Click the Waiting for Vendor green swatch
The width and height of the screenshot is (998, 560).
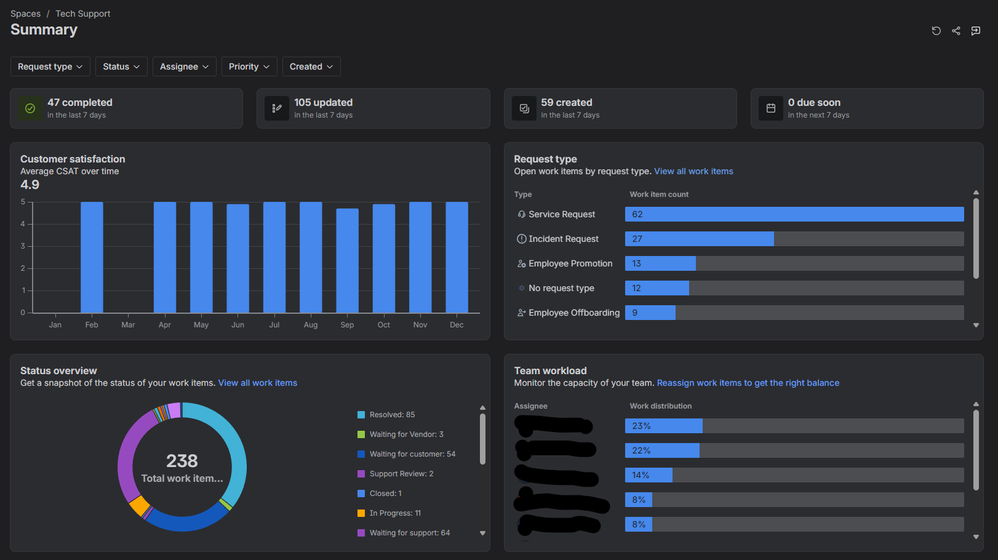point(361,435)
